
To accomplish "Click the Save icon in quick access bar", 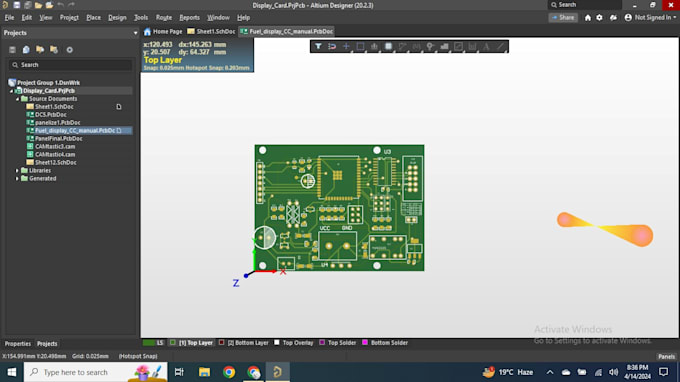I will (16, 5).
